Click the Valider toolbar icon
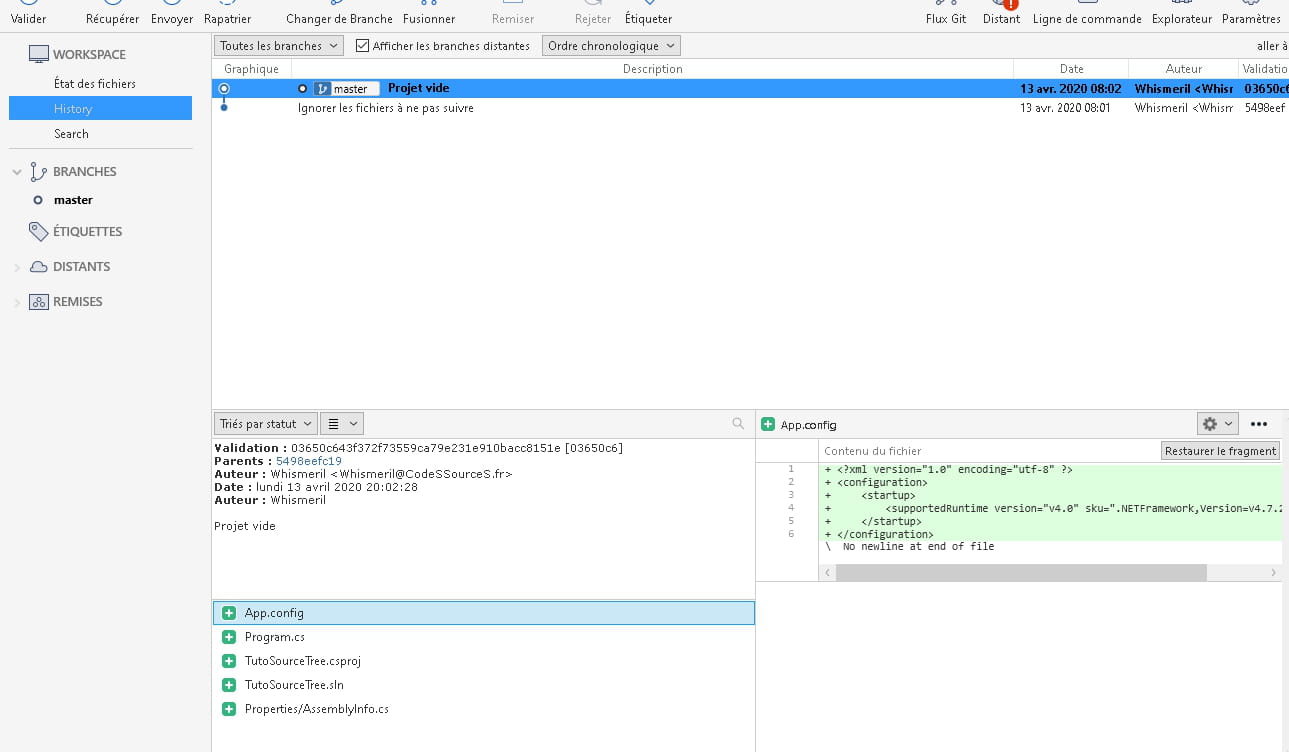 28,12
